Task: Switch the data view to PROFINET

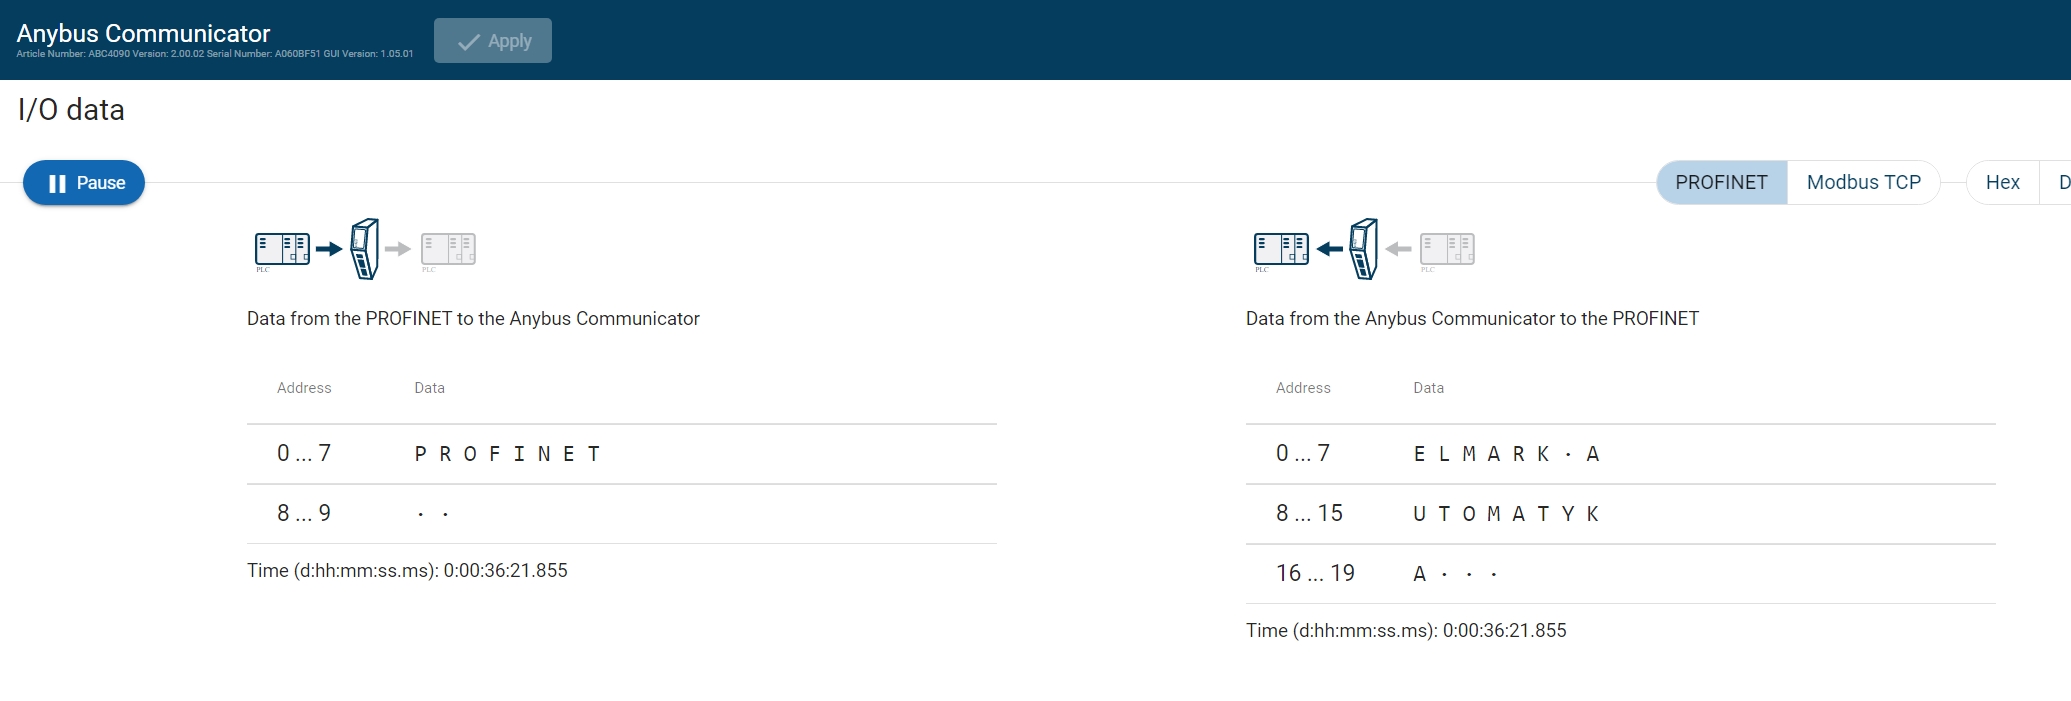Action: tap(1721, 182)
